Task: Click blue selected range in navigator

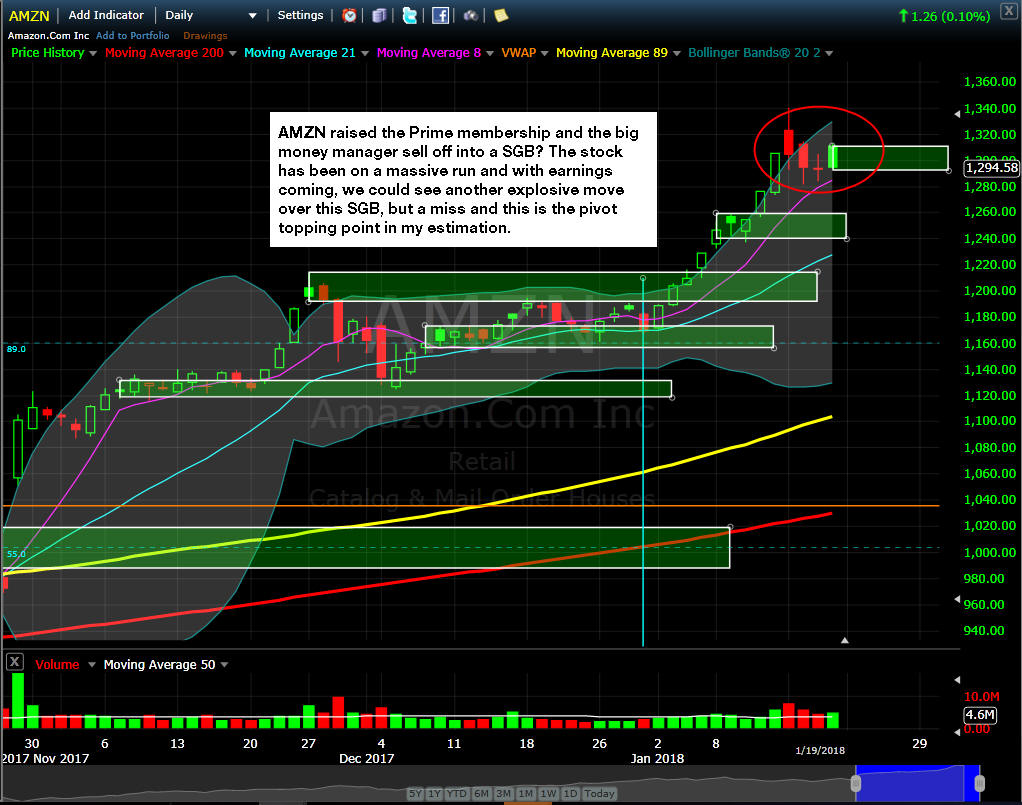Action: 918,783
